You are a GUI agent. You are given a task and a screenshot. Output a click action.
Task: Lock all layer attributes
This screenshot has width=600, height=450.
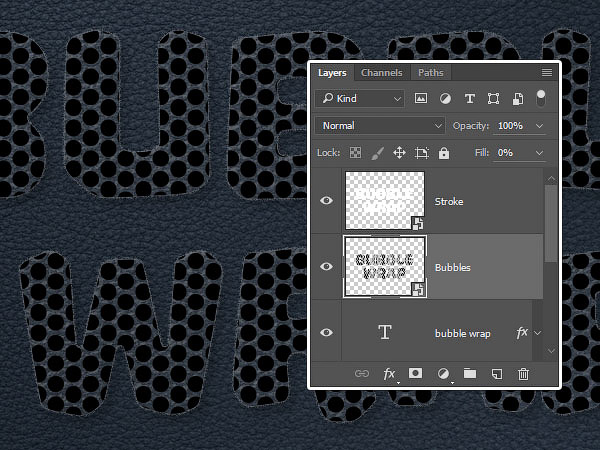pos(444,153)
